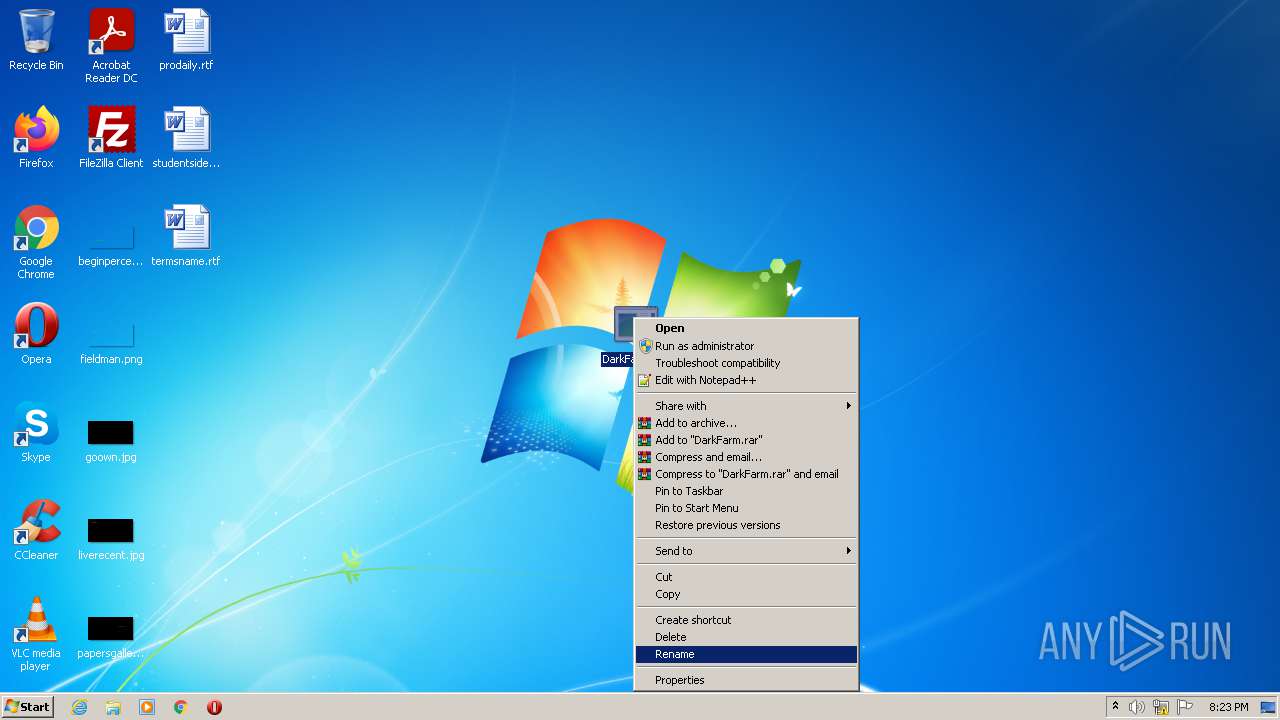Launch Acrobat Reader DC shortcut
The width and height of the screenshot is (1280, 720).
(x=111, y=46)
